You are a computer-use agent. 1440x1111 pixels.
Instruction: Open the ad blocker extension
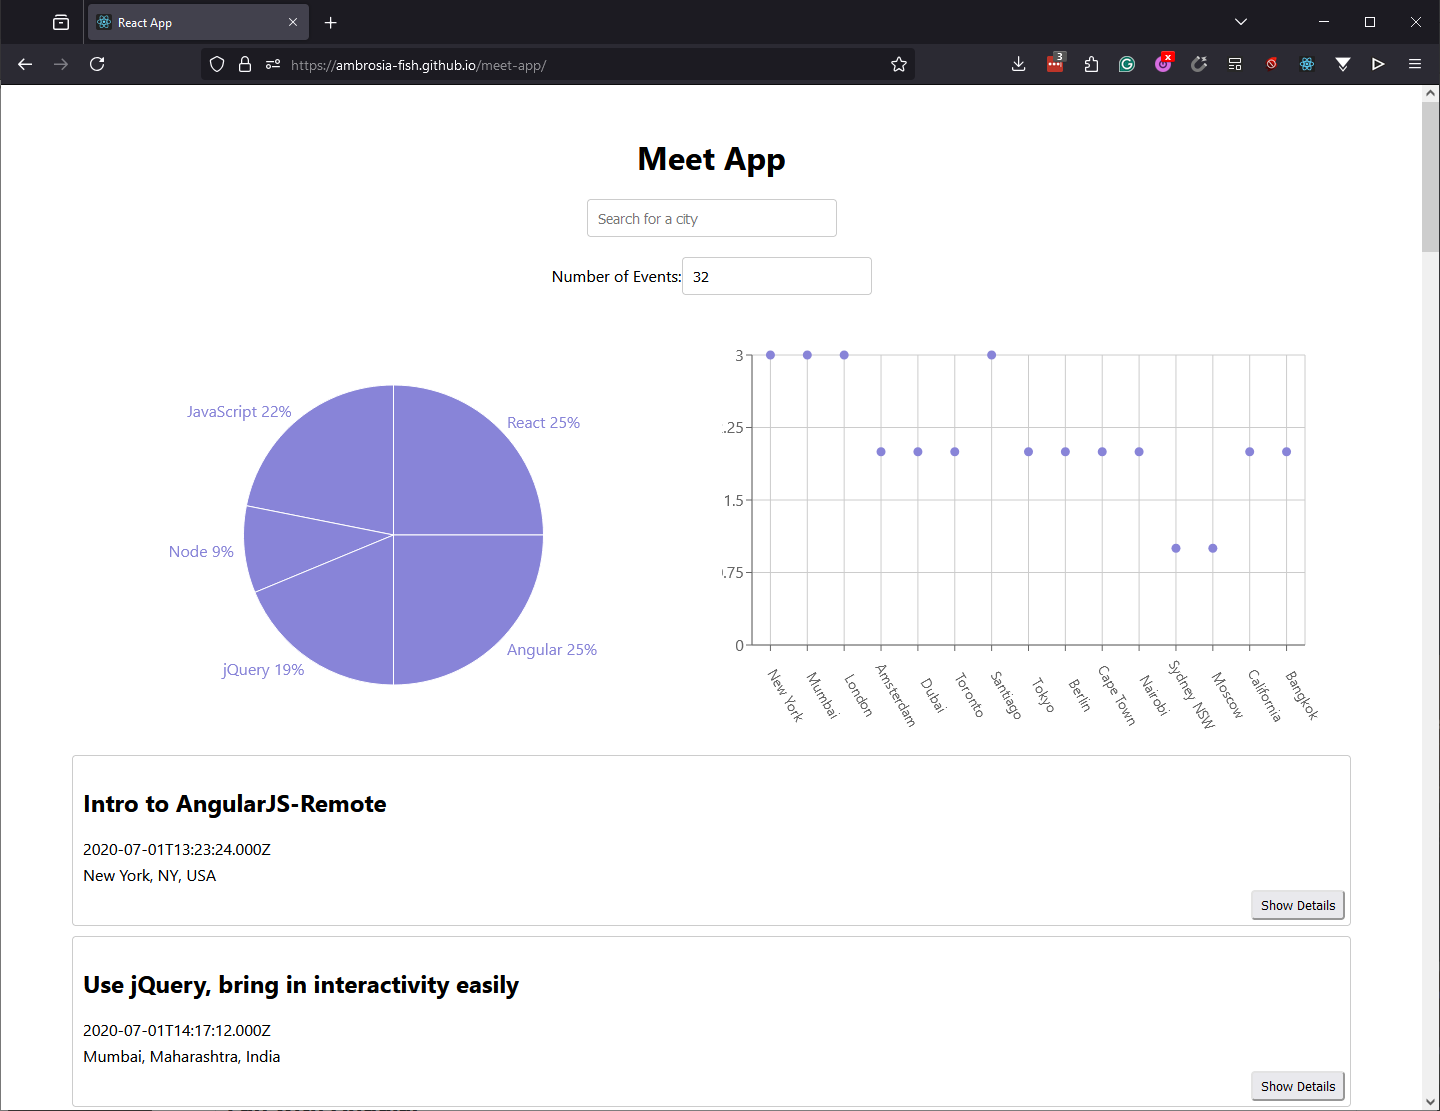1271,63
